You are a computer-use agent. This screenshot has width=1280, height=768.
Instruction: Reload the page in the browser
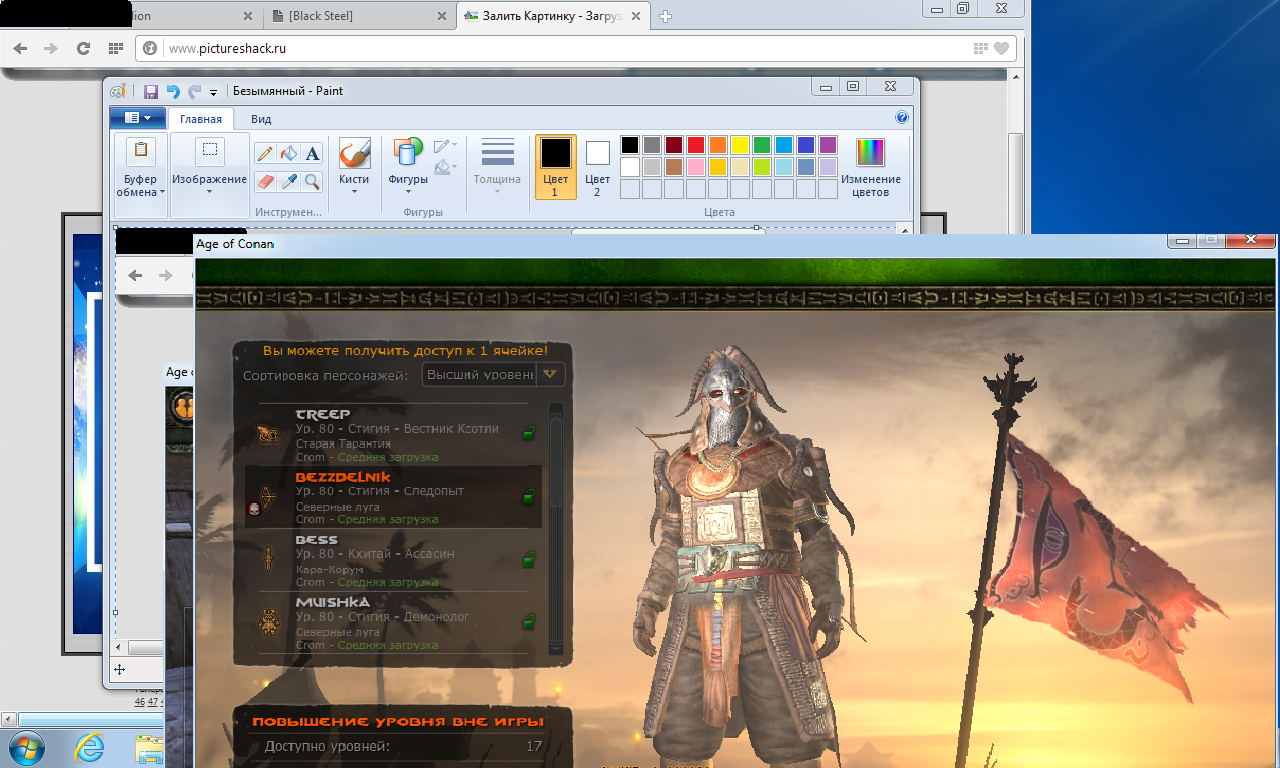83,48
